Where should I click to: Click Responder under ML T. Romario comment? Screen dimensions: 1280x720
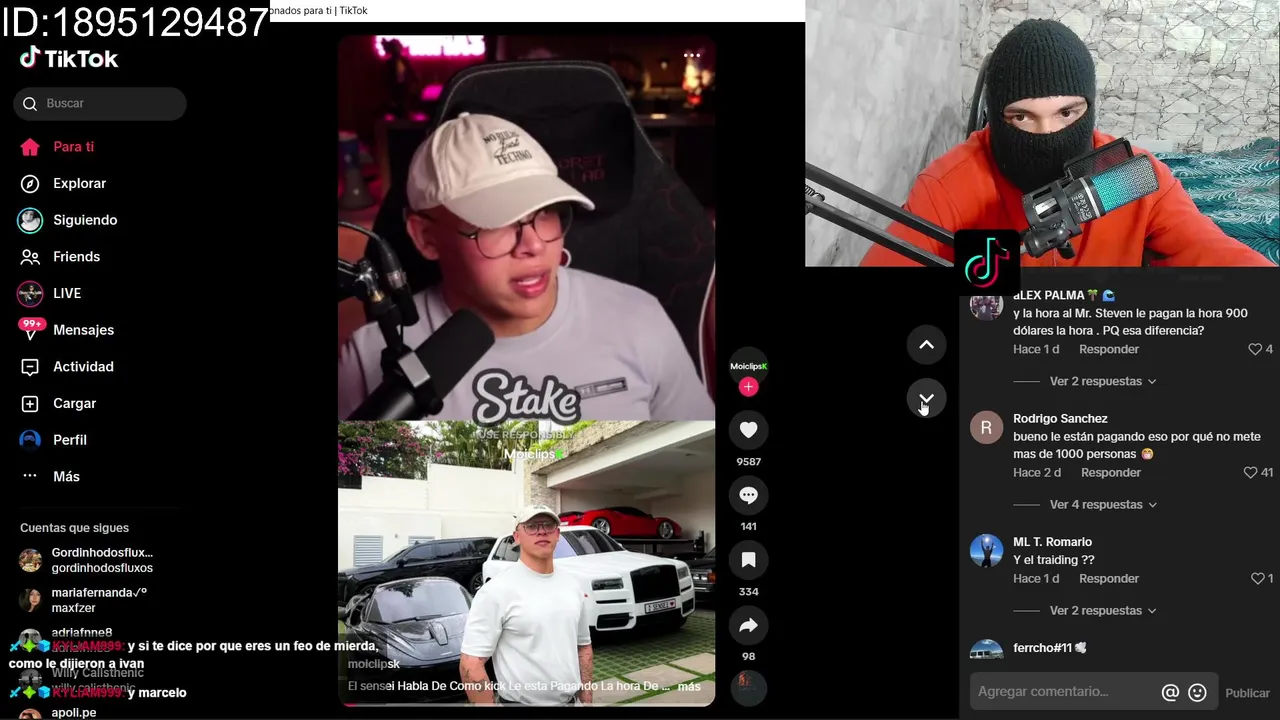point(1109,578)
